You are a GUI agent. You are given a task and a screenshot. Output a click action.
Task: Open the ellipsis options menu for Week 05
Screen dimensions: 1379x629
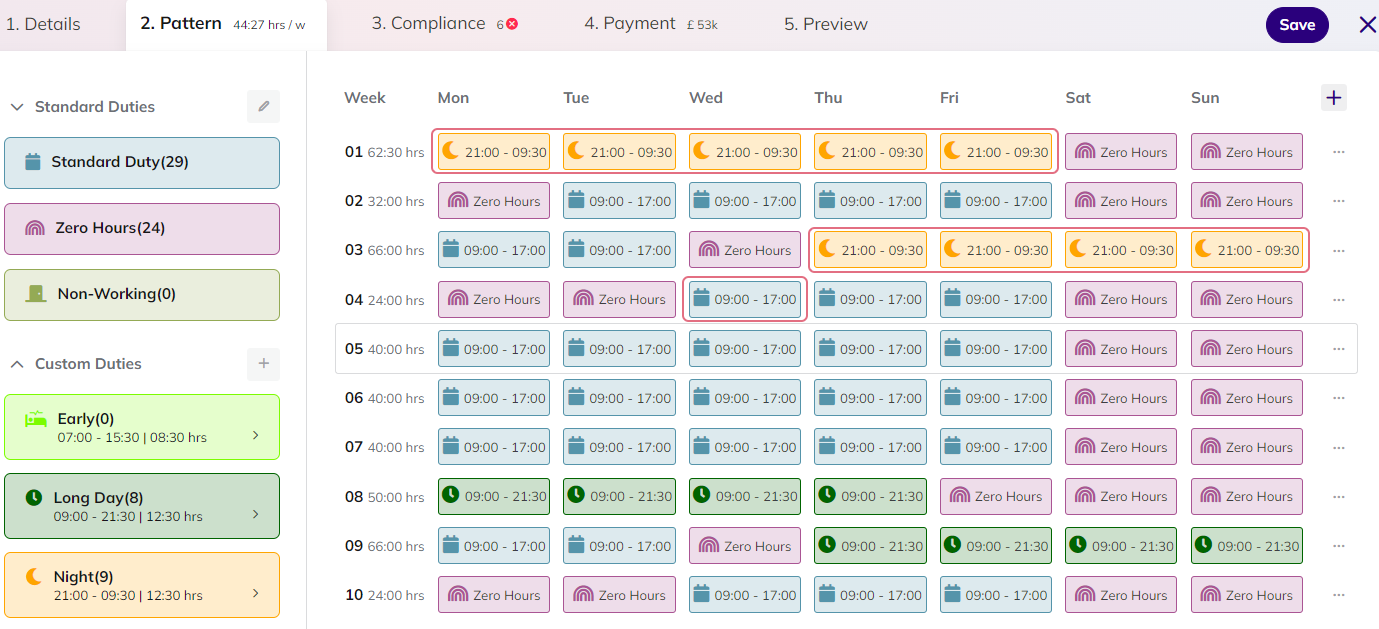pos(1338,347)
